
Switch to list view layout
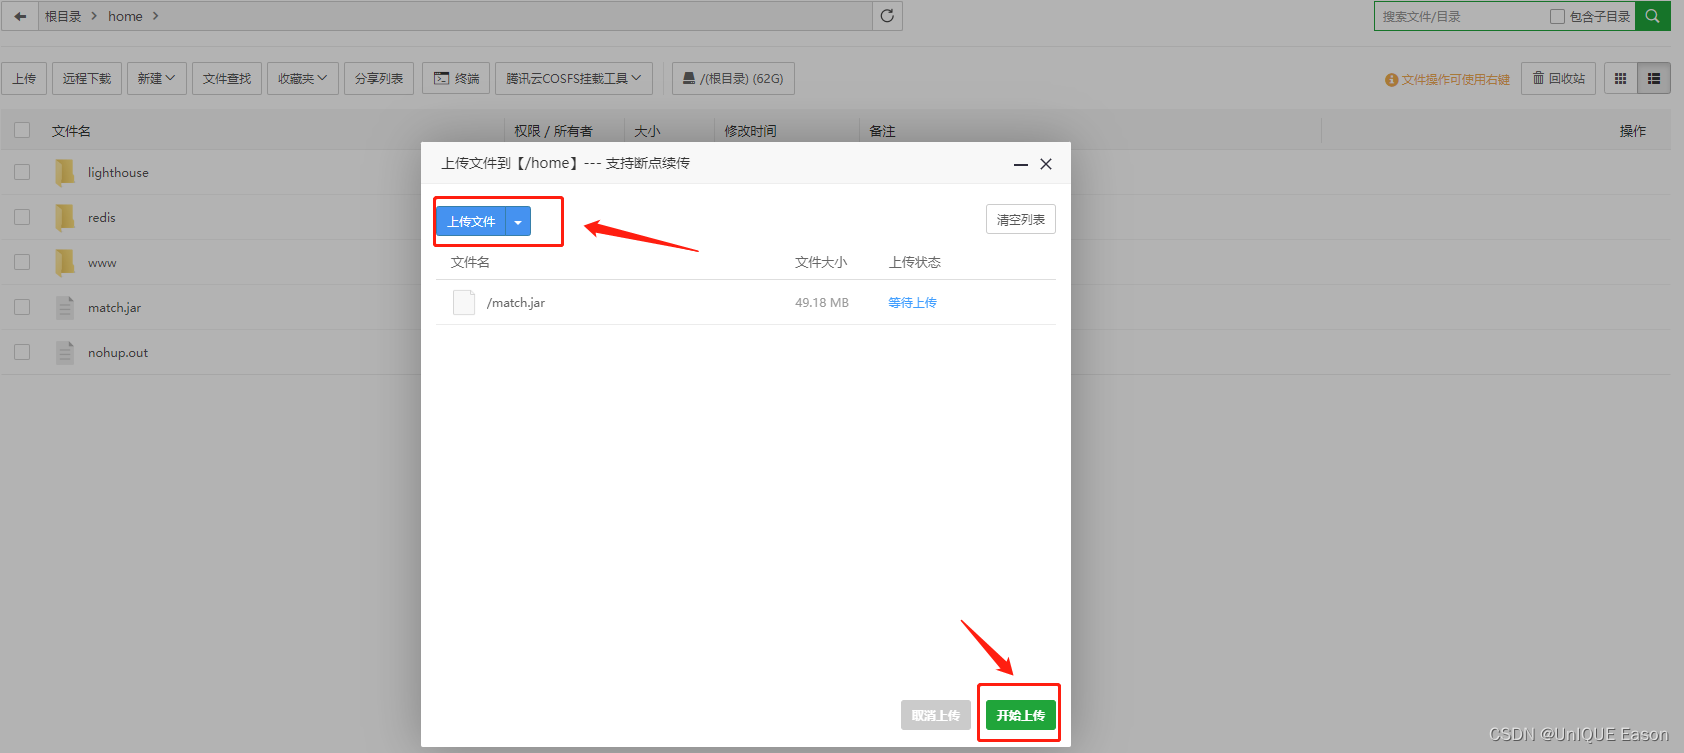coord(1654,78)
